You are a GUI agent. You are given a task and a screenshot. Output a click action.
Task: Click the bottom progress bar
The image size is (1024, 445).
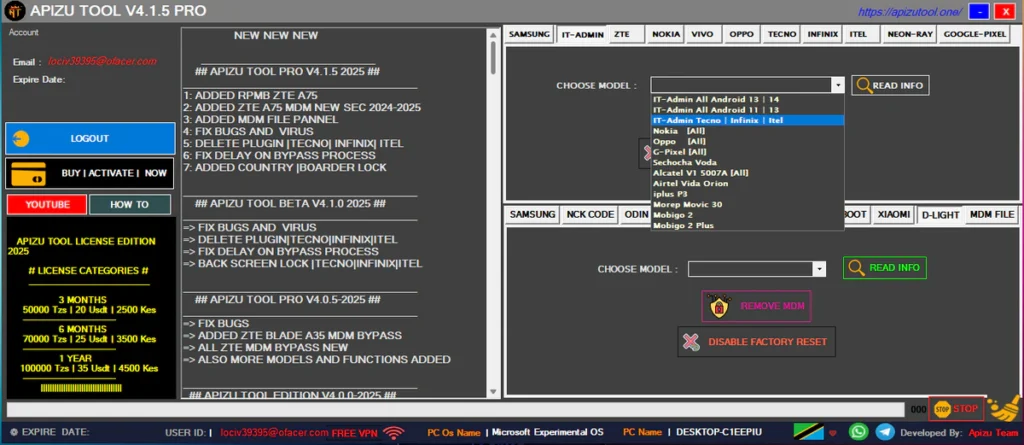455,409
